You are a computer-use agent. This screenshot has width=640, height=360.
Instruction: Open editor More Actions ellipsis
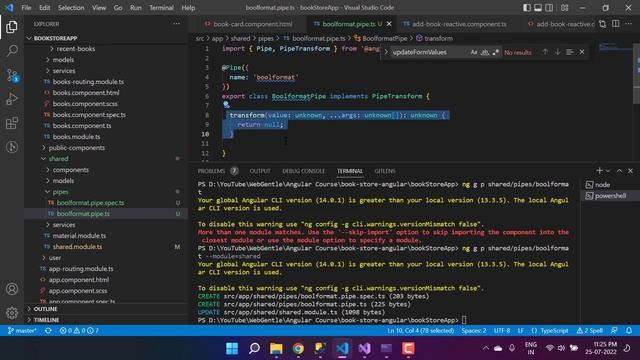629,24
